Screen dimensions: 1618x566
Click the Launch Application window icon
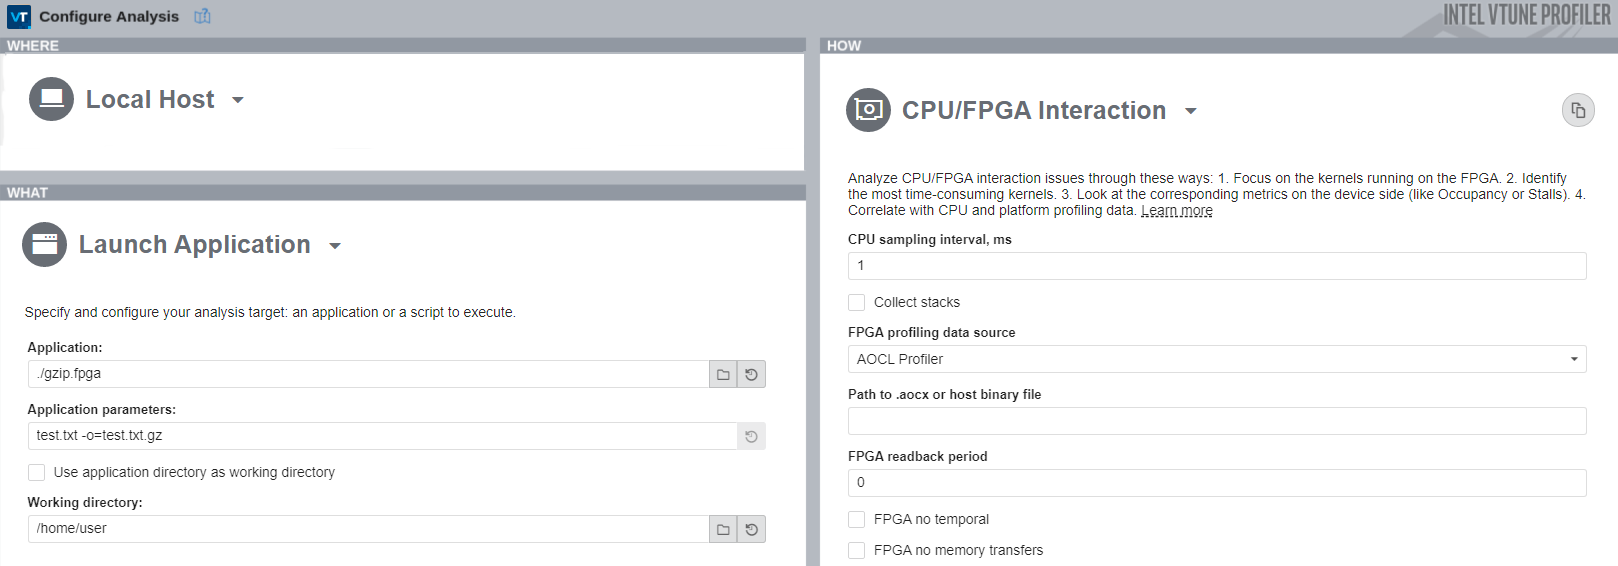point(44,244)
